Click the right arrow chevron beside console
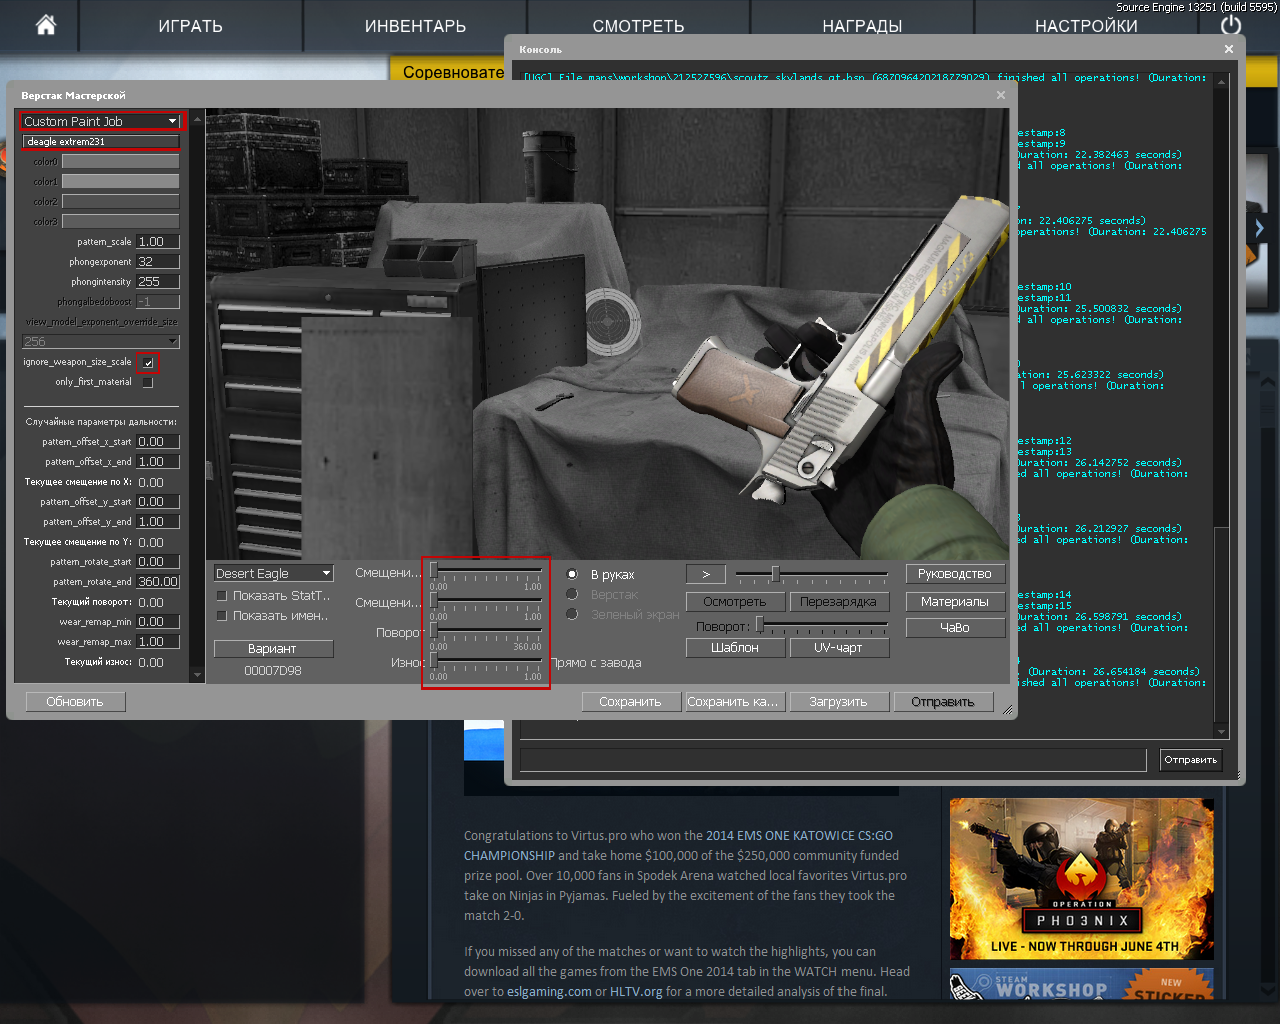Viewport: 1280px width, 1024px height. 1259,229
